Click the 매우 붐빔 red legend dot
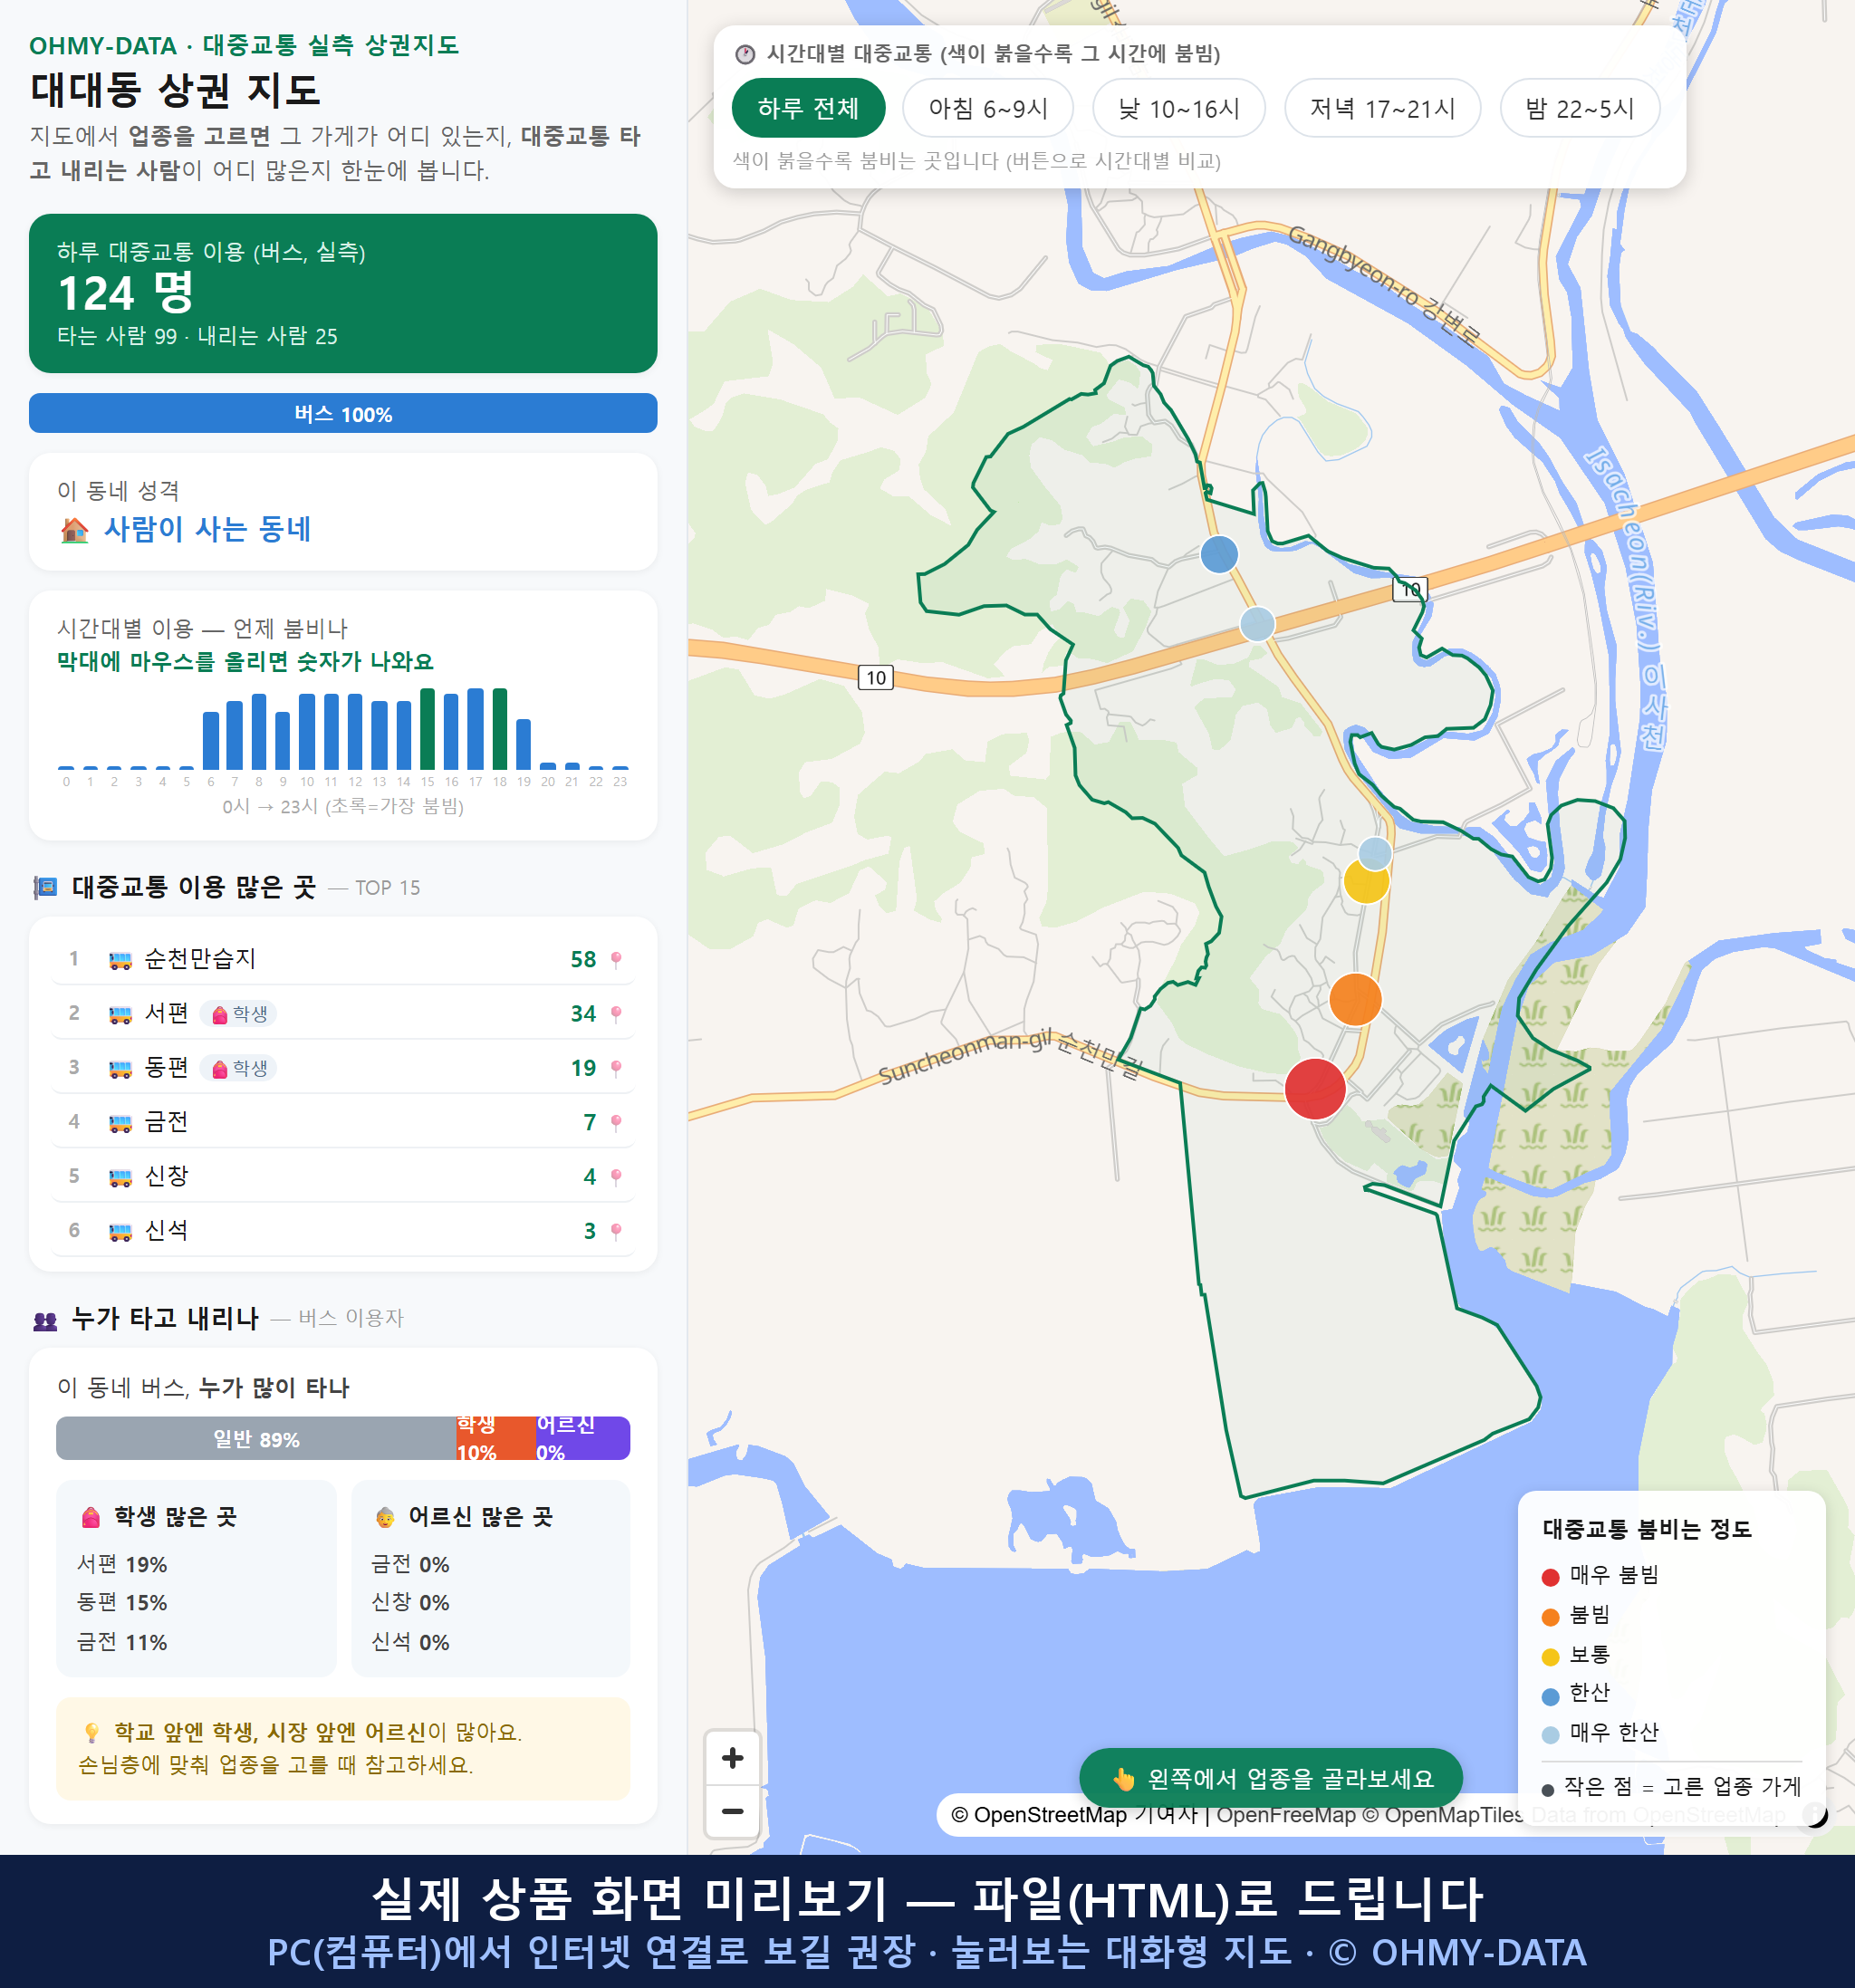This screenshot has width=1855, height=1988. [1550, 1577]
